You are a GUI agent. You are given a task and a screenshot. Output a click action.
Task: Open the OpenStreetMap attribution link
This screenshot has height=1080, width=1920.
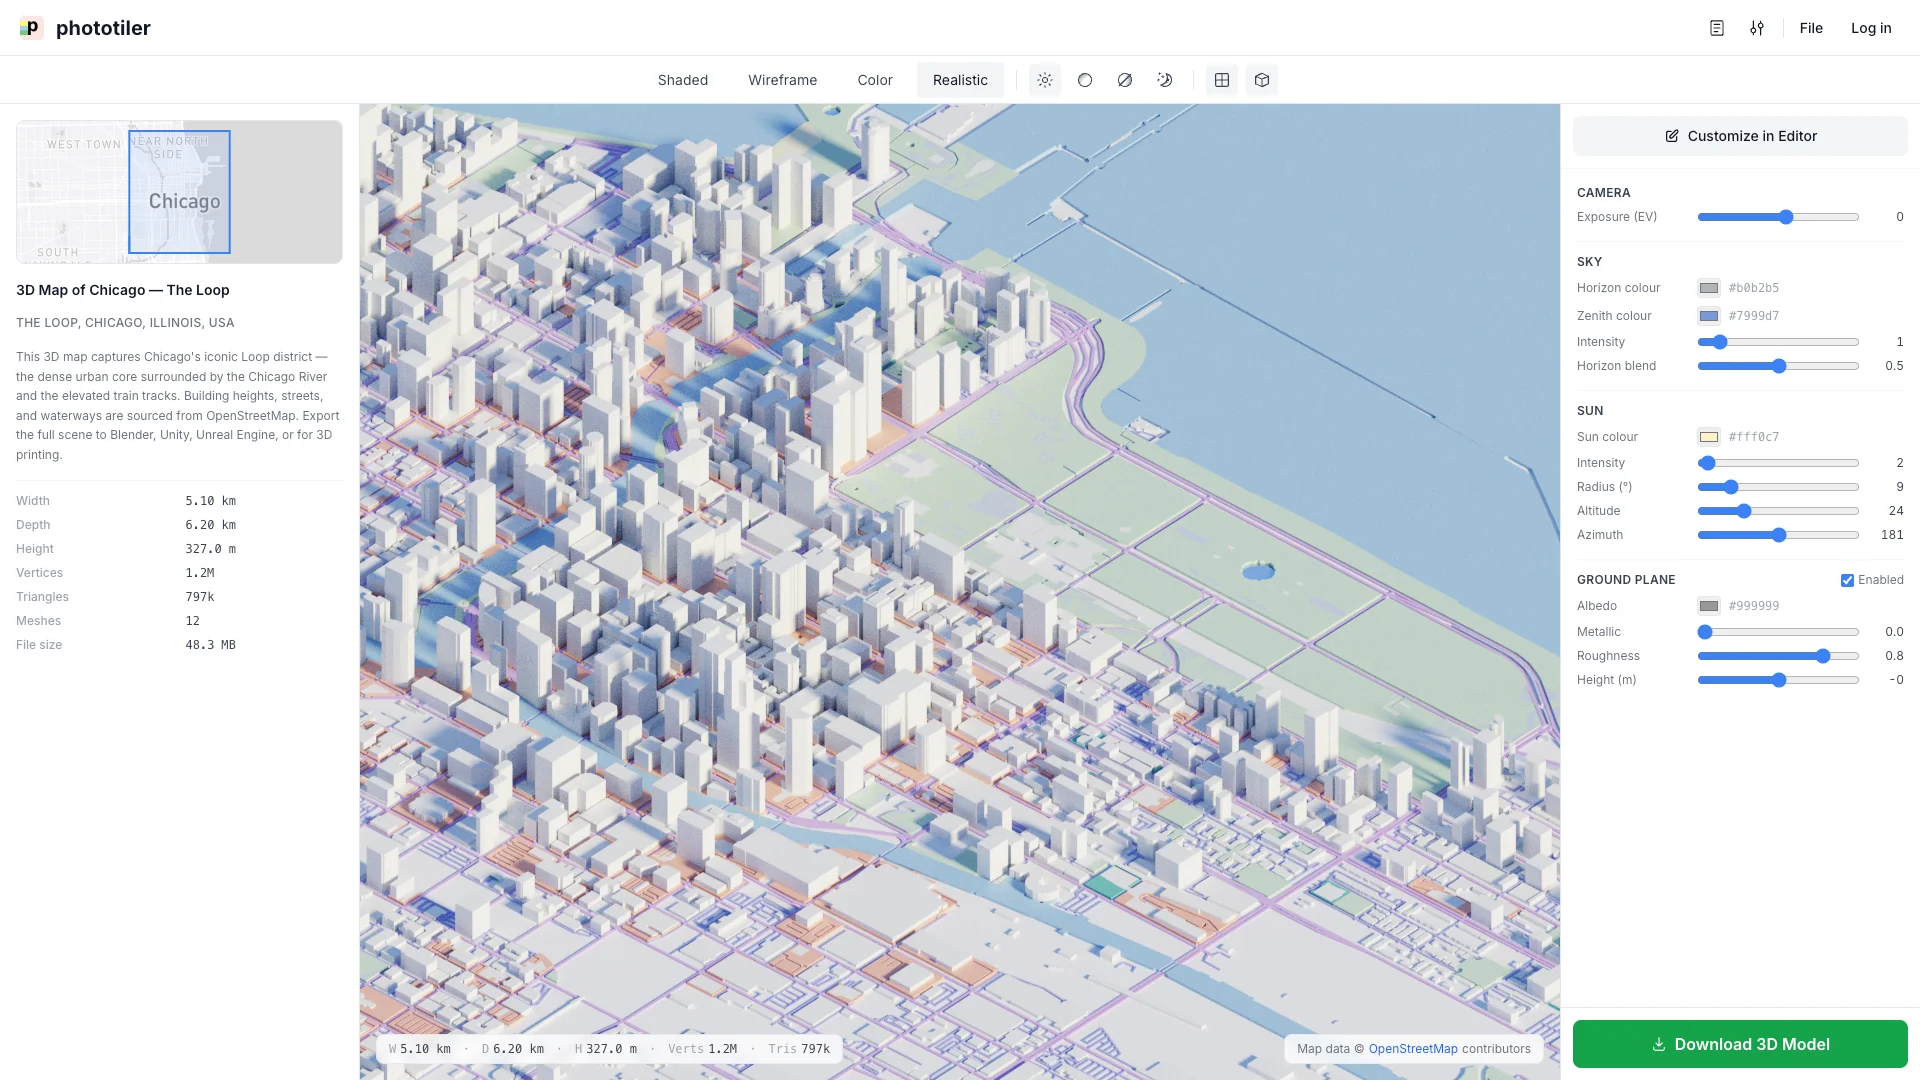1413,1049
